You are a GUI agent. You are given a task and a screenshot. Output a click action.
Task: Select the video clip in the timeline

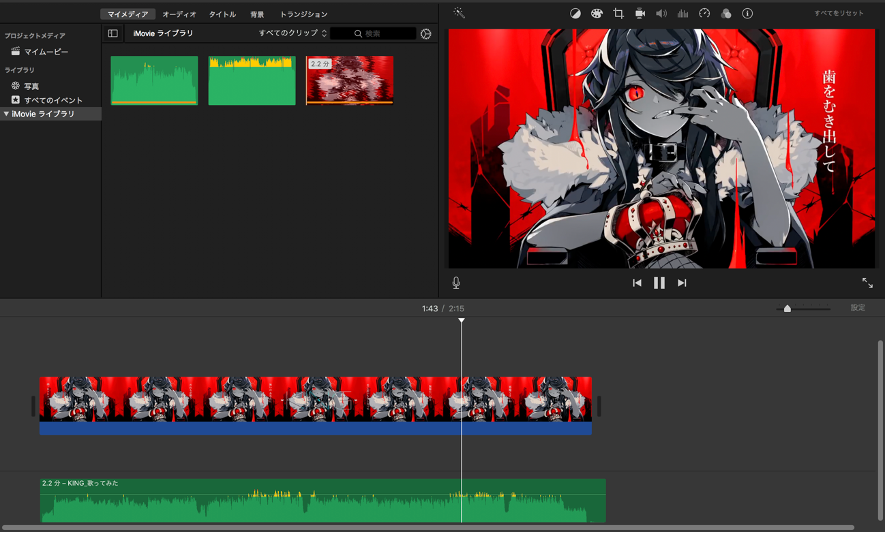point(316,405)
